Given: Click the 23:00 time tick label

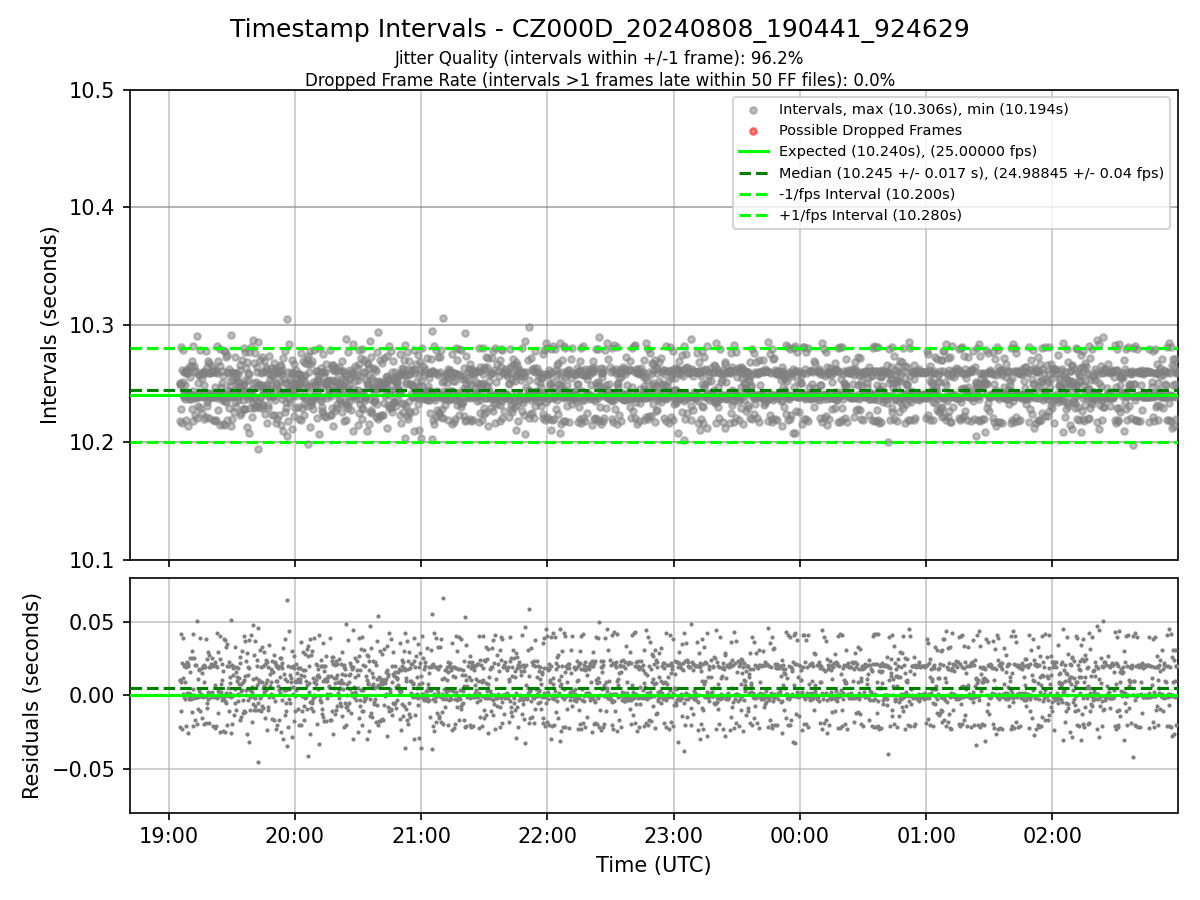Looking at the screenshot, I should pyautogui.click(x=673, y=834).
